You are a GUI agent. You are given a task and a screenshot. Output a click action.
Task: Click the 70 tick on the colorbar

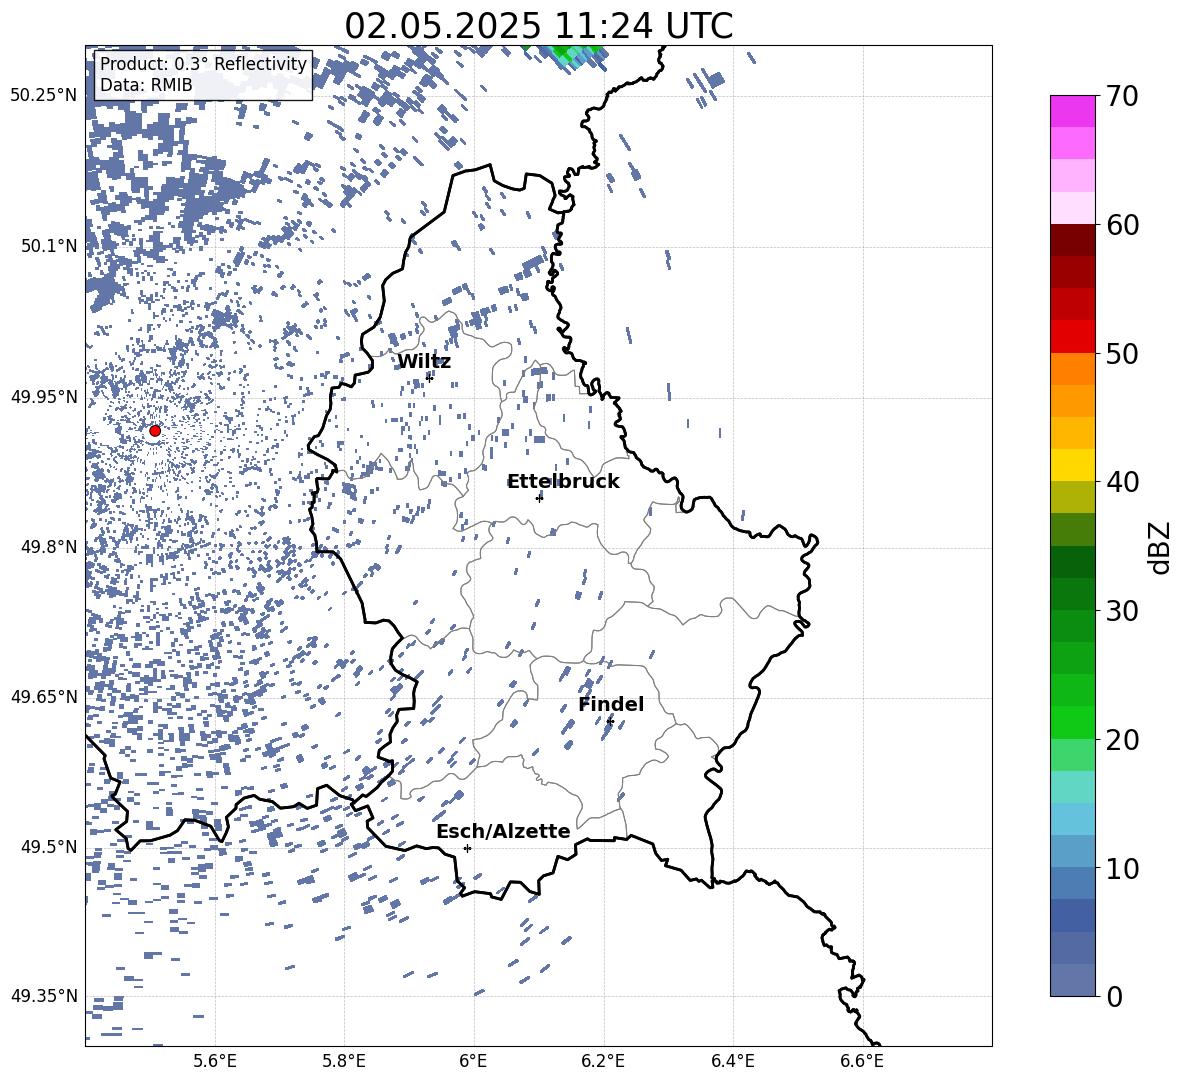point(1122,96)
